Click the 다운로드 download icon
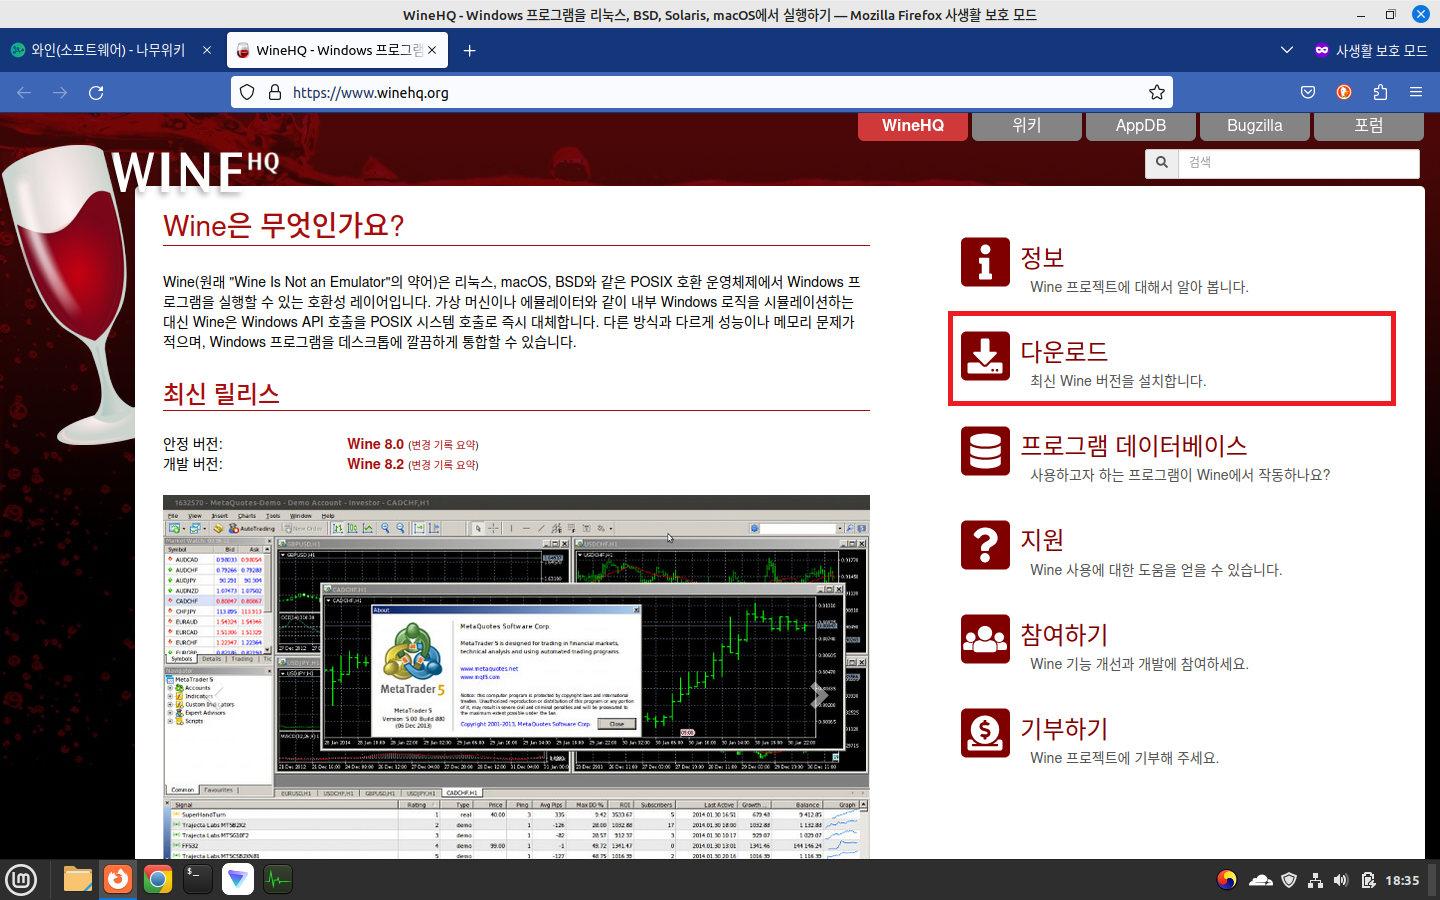 click(x=985, y=356)
